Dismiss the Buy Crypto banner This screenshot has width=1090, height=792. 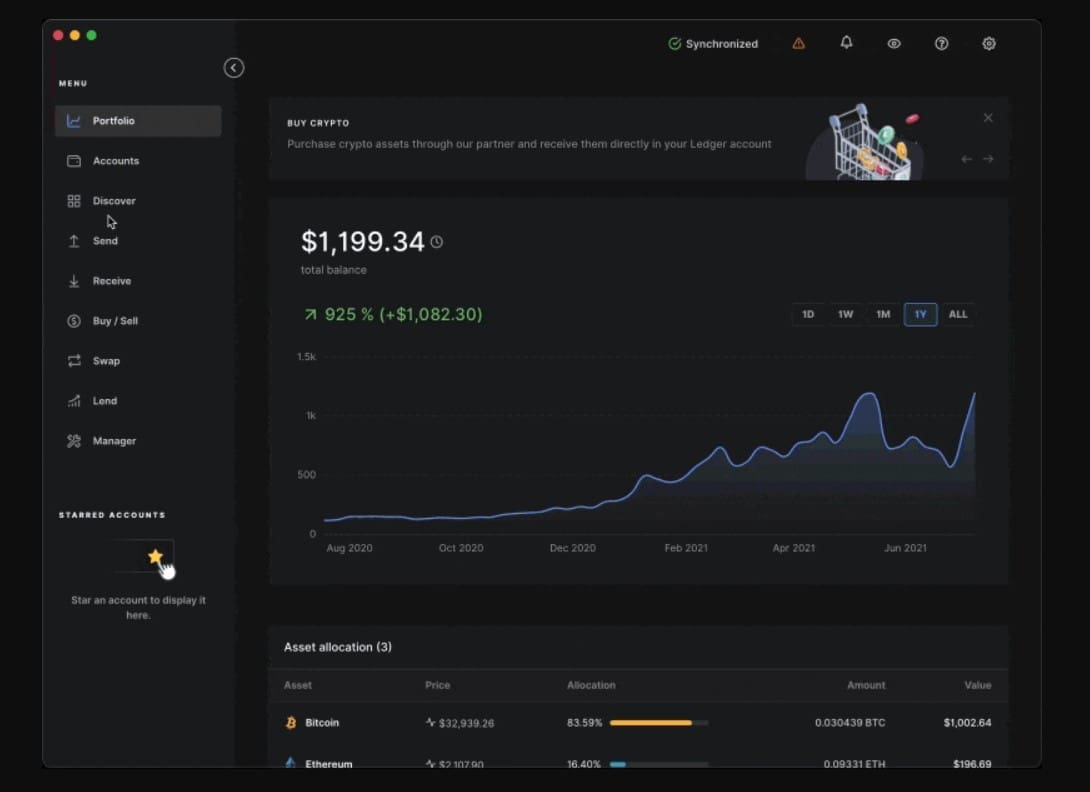coord(988,117)
